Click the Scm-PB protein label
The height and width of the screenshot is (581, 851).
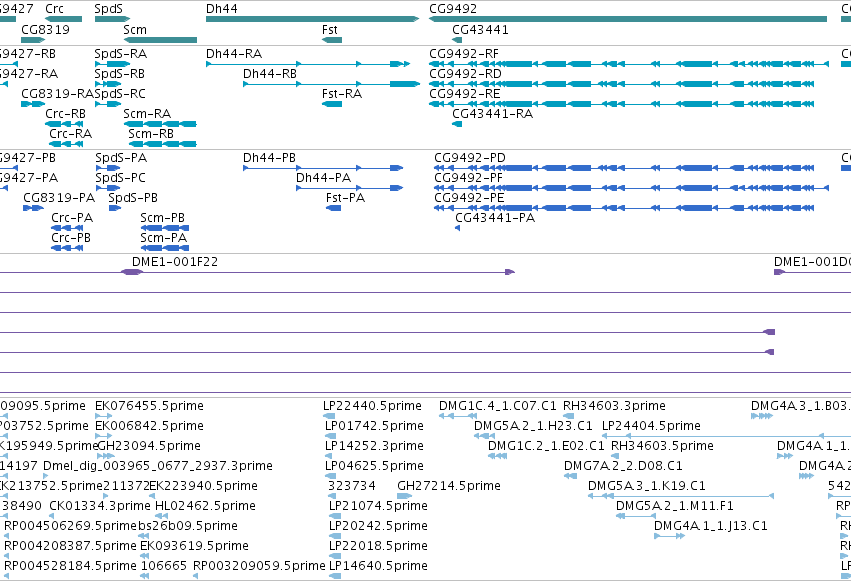click(162, 218)
